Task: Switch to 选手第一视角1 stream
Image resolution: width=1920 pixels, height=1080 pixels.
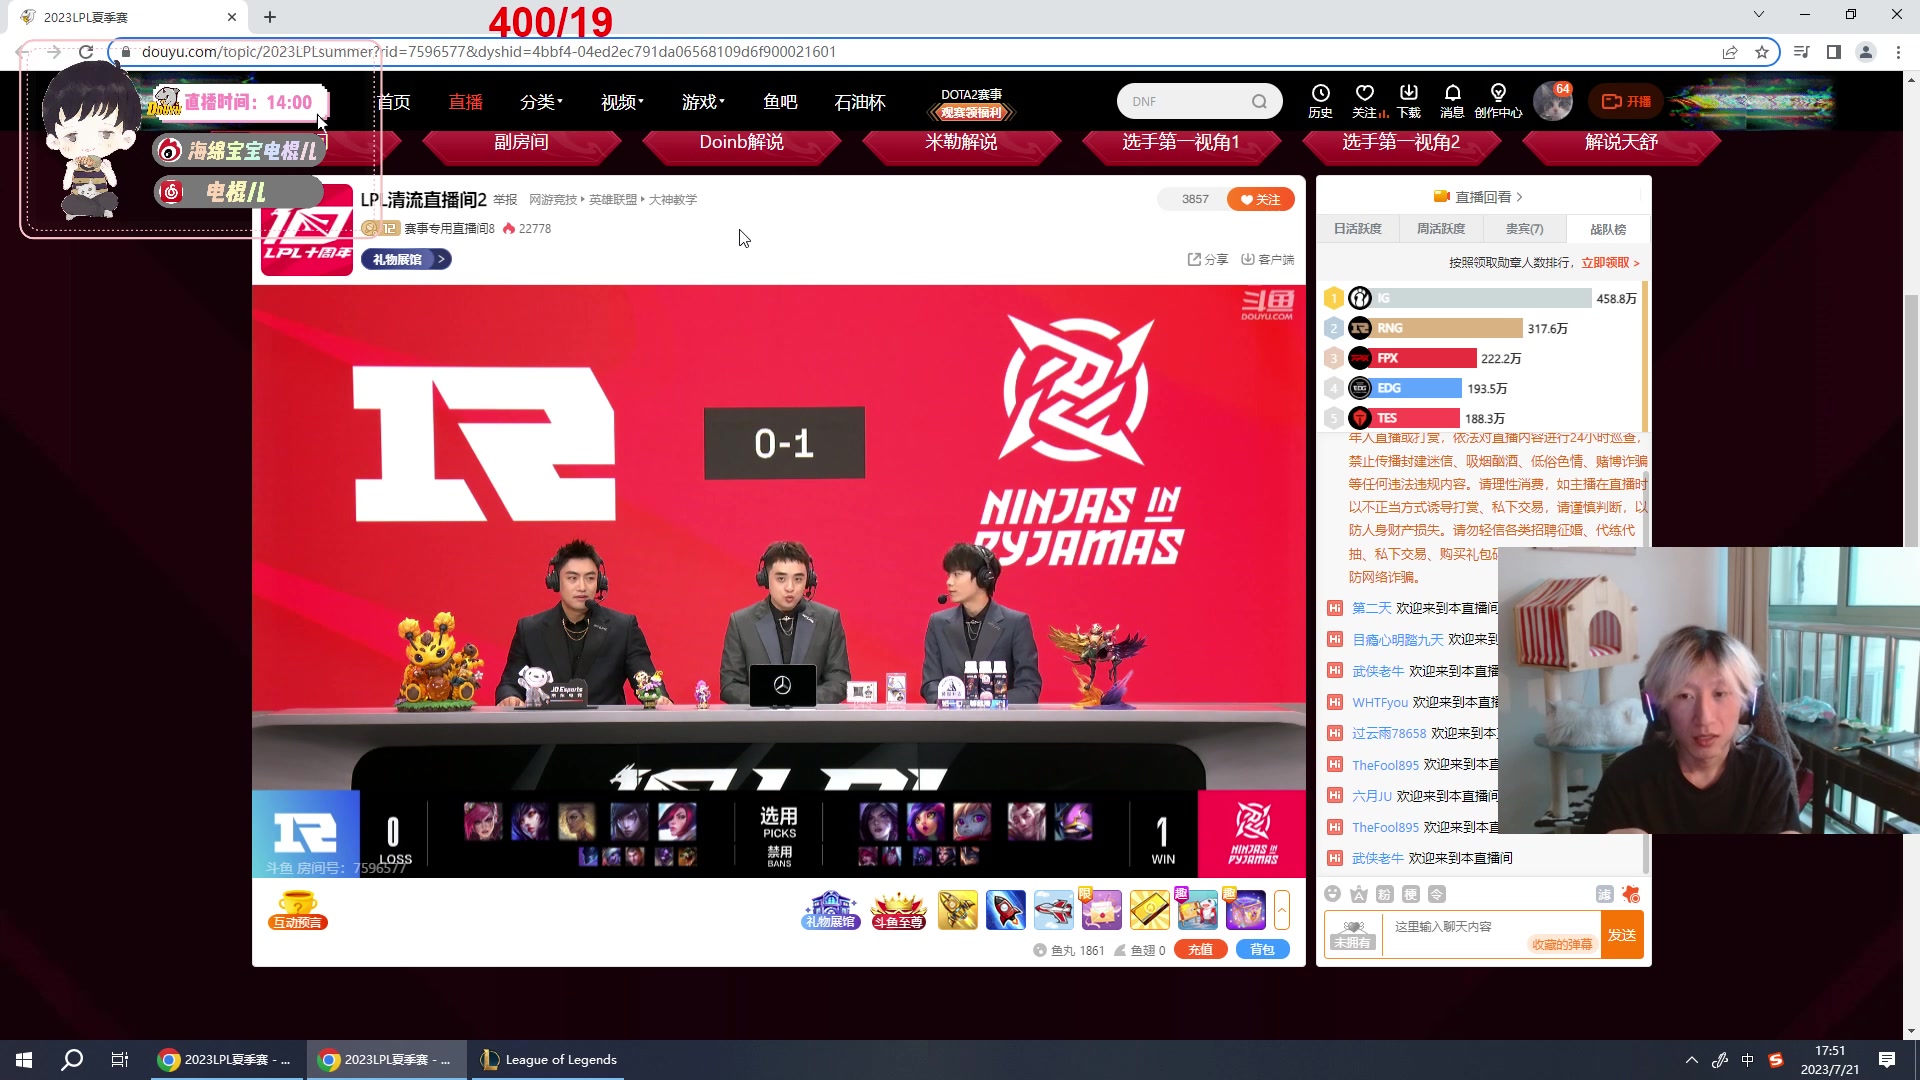Action: click(x=1181, y=142)
